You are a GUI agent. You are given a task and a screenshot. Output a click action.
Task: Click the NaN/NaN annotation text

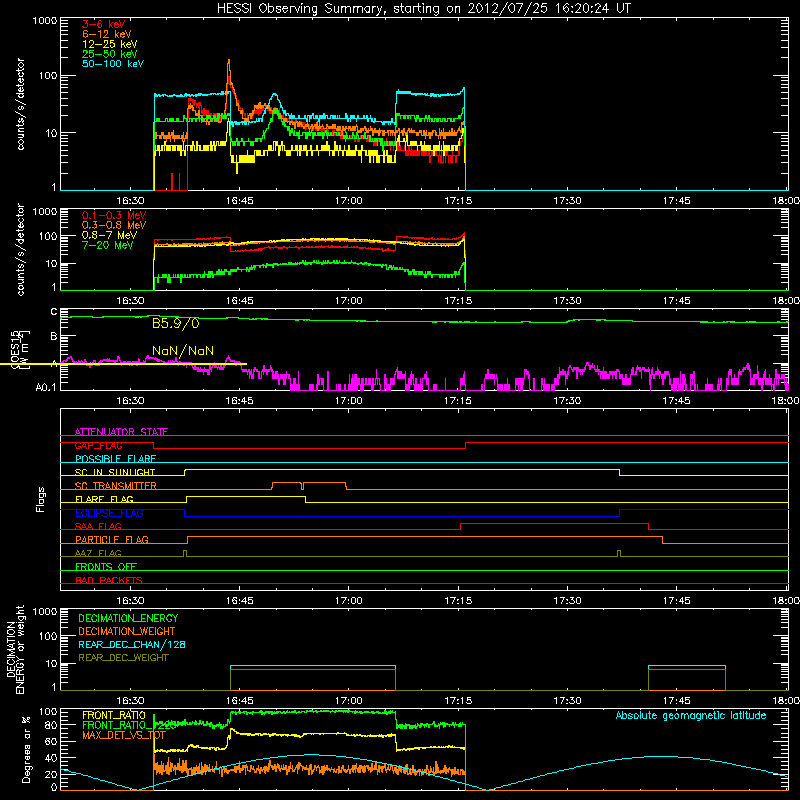click(x=183, y=351)
